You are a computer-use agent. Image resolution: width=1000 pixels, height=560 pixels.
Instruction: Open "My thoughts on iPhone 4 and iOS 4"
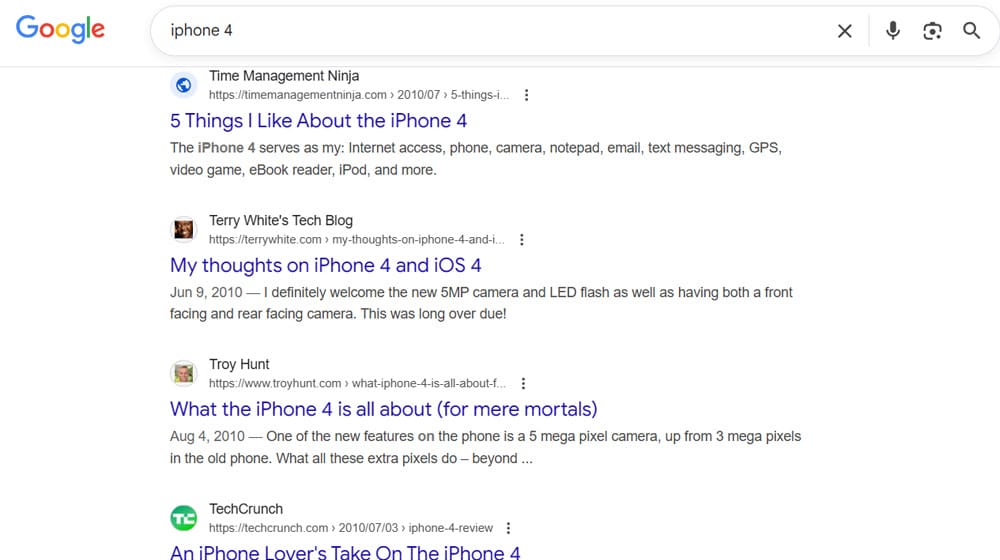325,265
